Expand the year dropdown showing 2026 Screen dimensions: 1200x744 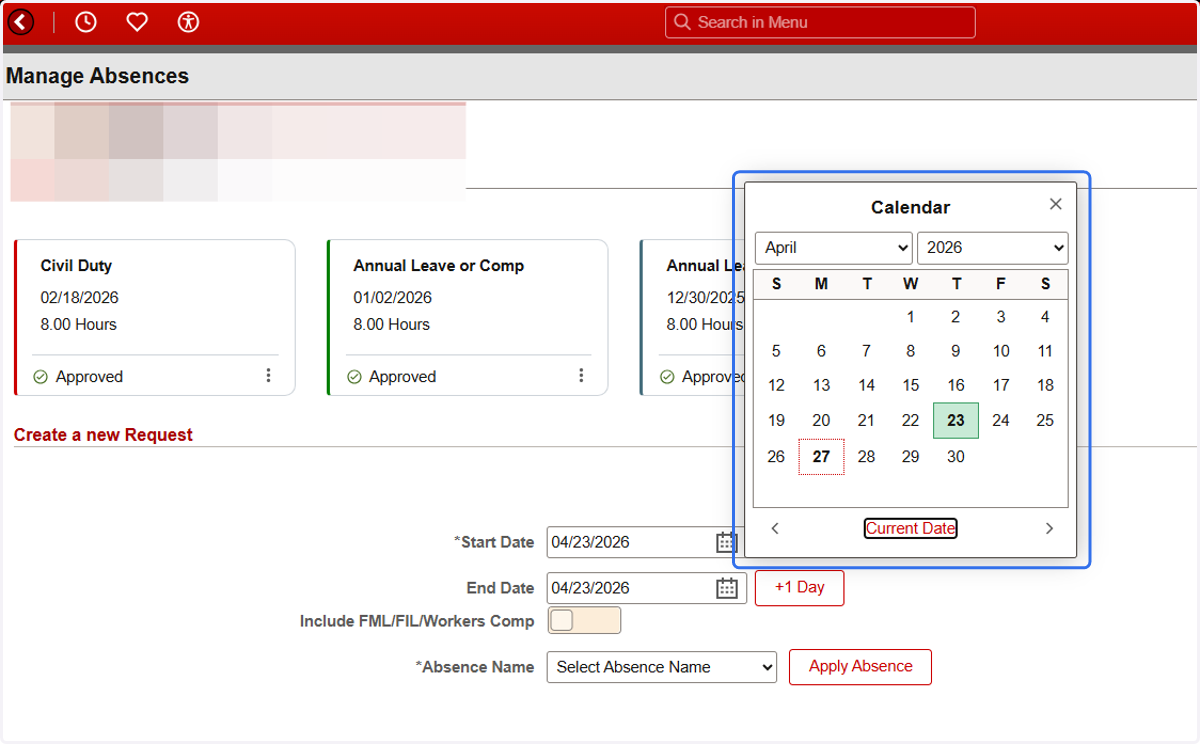coord(992,248)
